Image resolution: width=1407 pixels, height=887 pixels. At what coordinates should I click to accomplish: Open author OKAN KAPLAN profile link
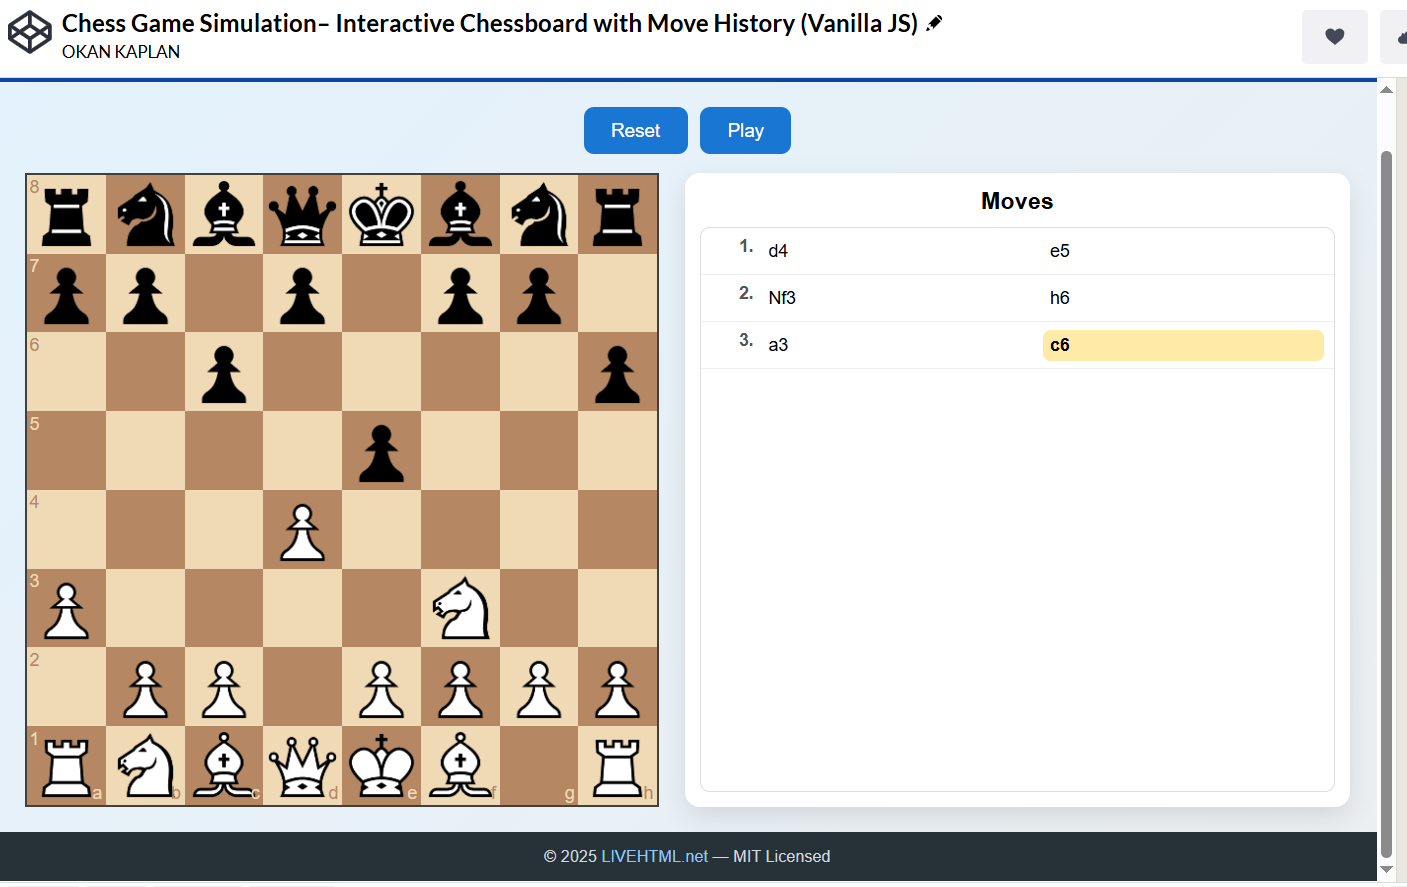click(121, 52)
